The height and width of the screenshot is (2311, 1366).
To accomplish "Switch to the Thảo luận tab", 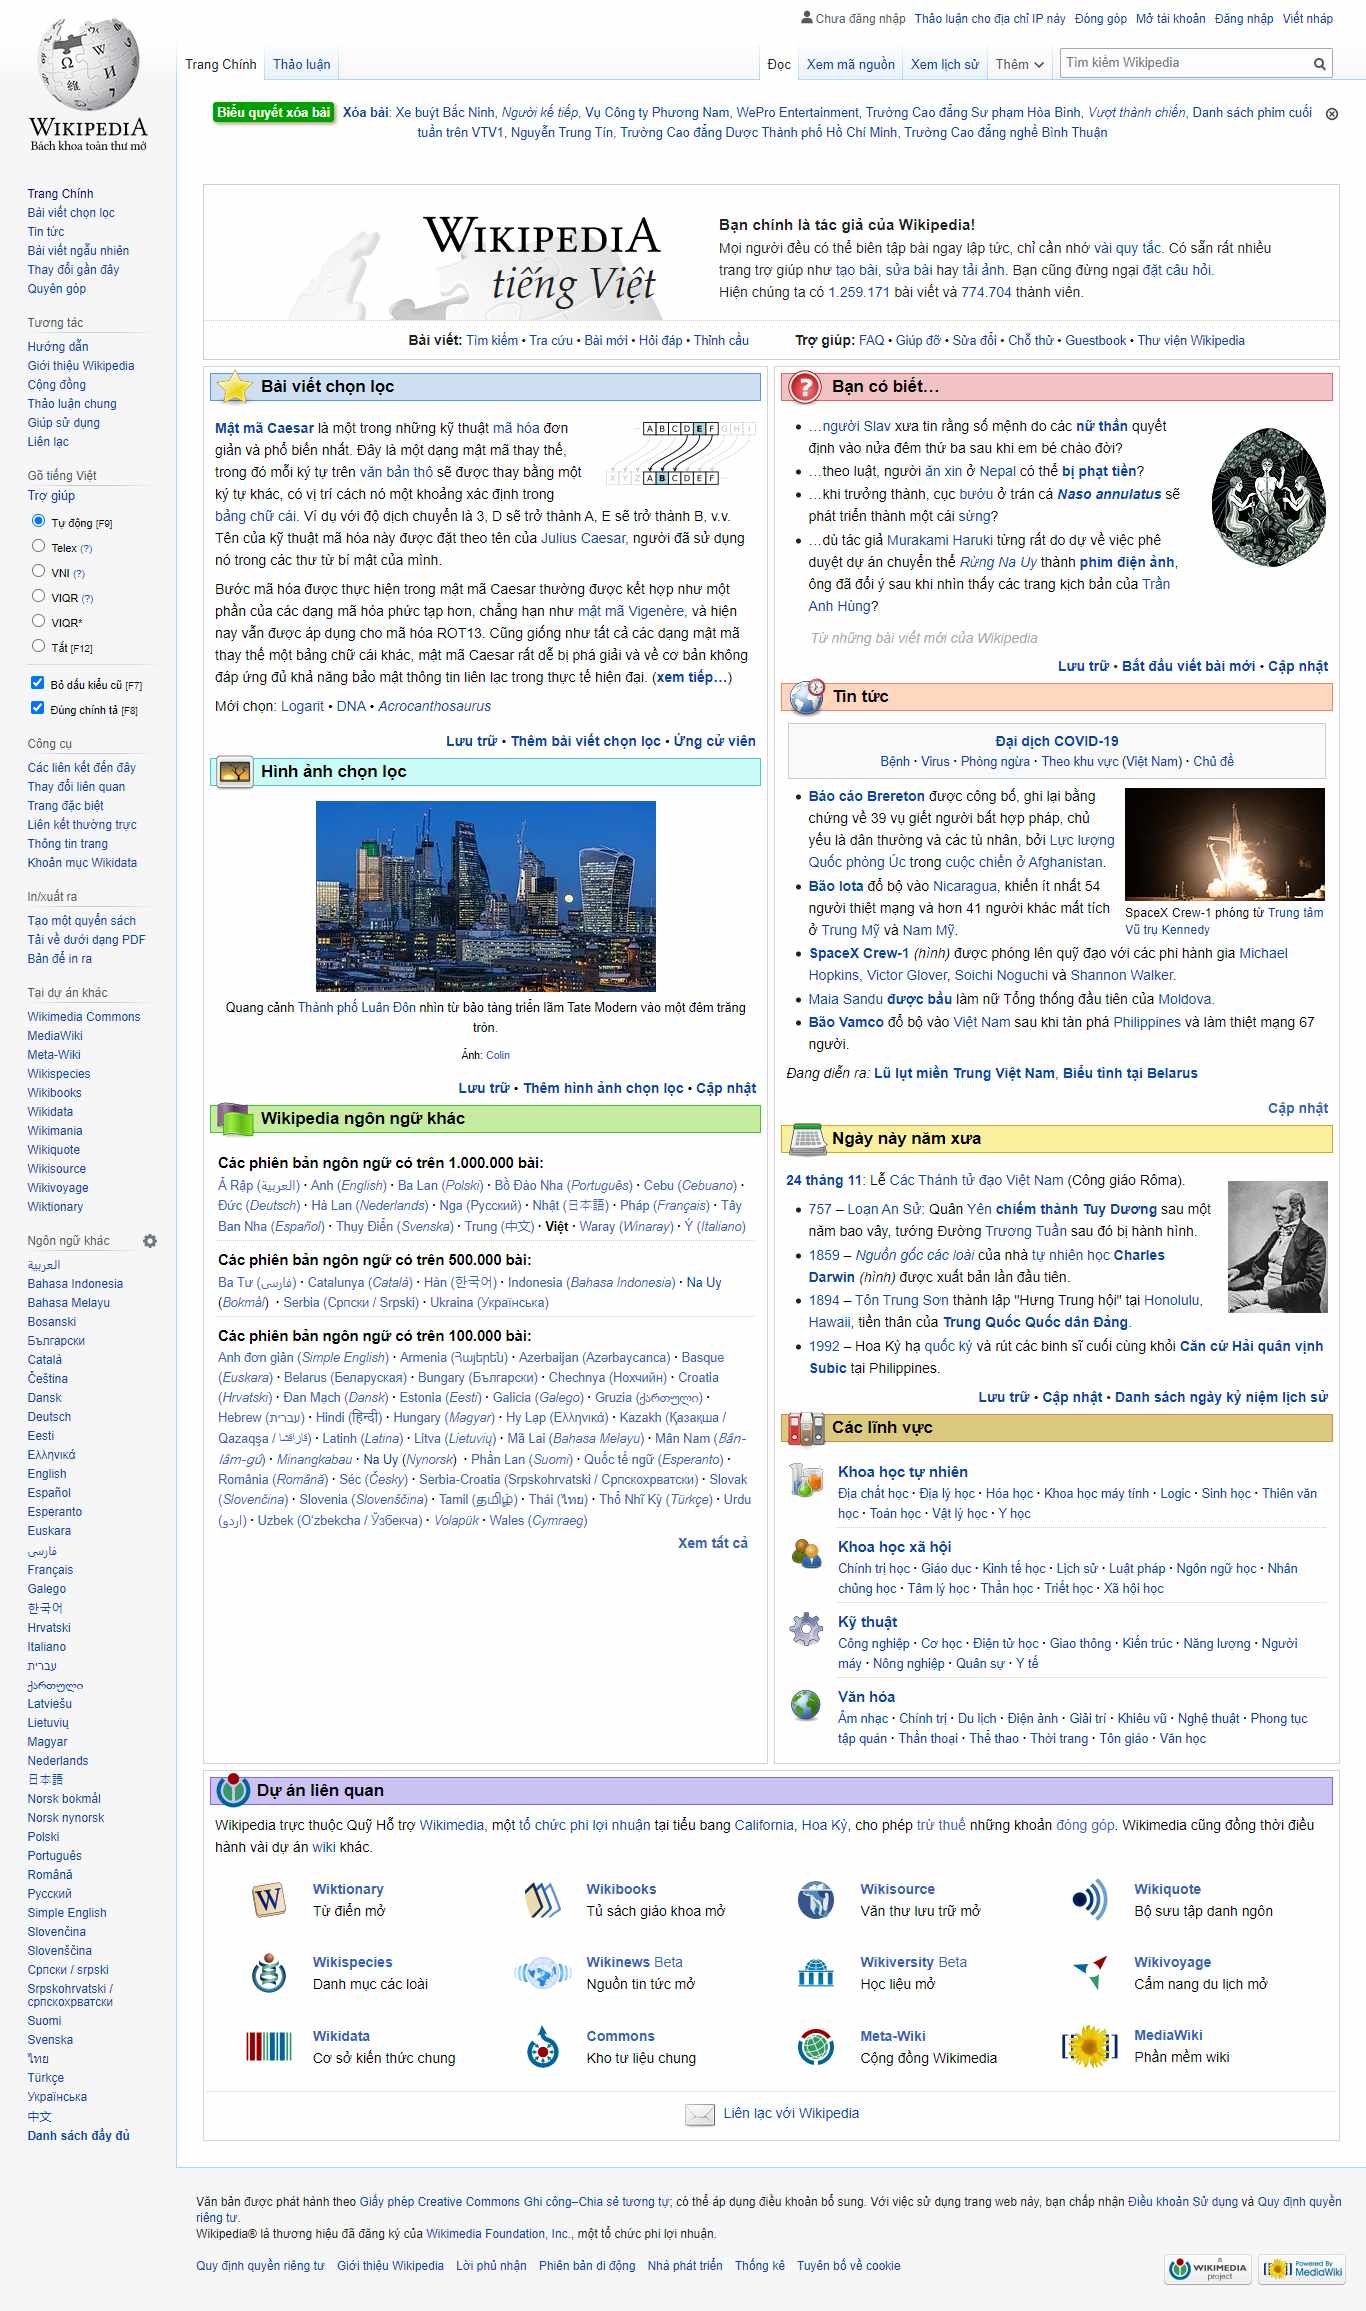I will coord(302,64).
